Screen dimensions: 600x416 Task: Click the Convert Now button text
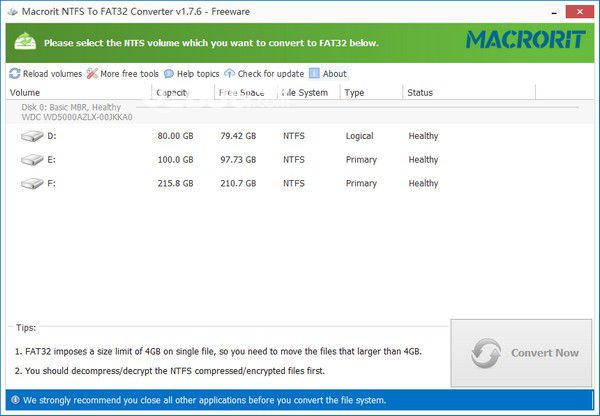click(x=545, y=353)
